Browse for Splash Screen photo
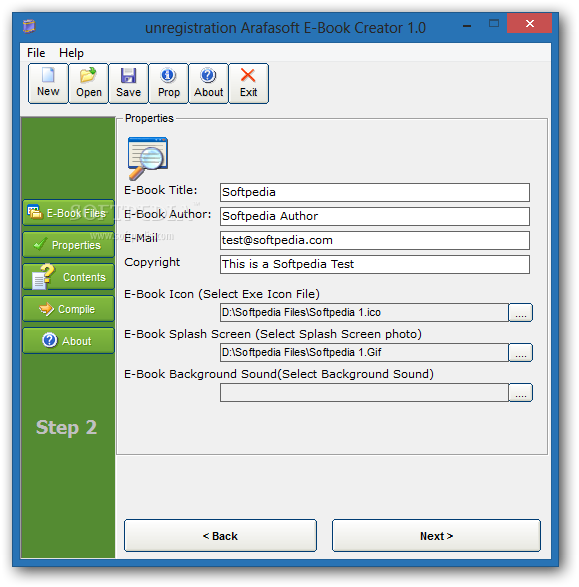This screenshot has width=579, height=587. point(521,352)
